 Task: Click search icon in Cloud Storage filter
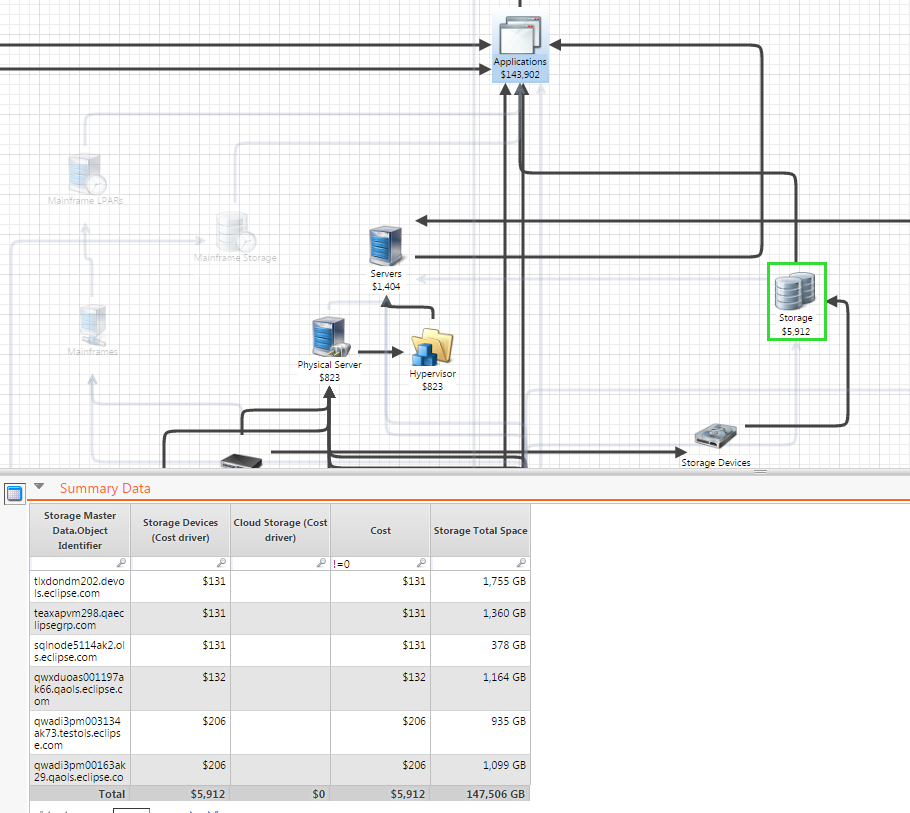point(321,563)
